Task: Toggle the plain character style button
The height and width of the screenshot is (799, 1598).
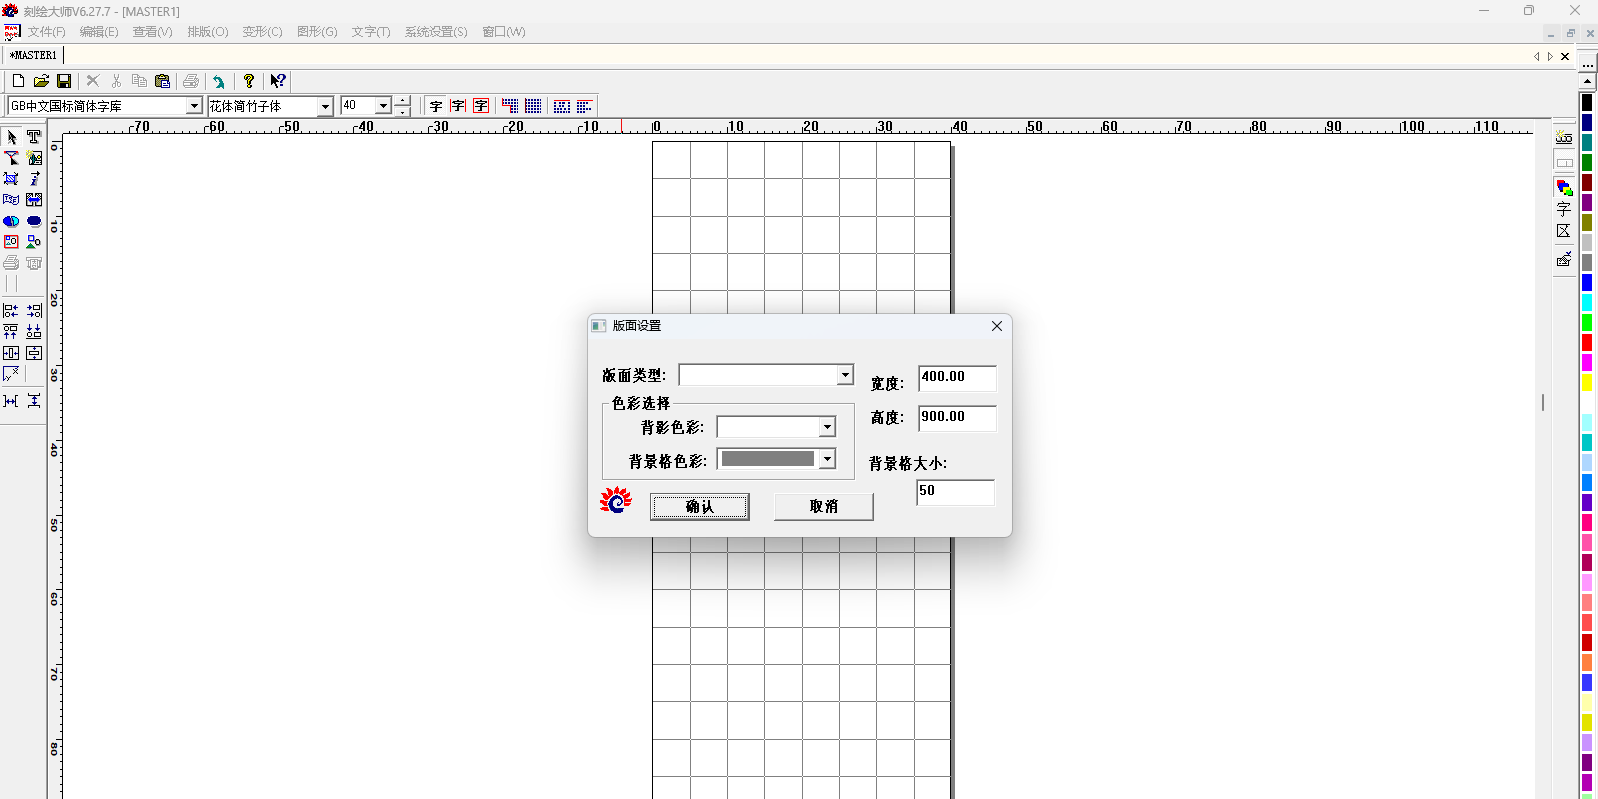Action: tap(436, 106)
